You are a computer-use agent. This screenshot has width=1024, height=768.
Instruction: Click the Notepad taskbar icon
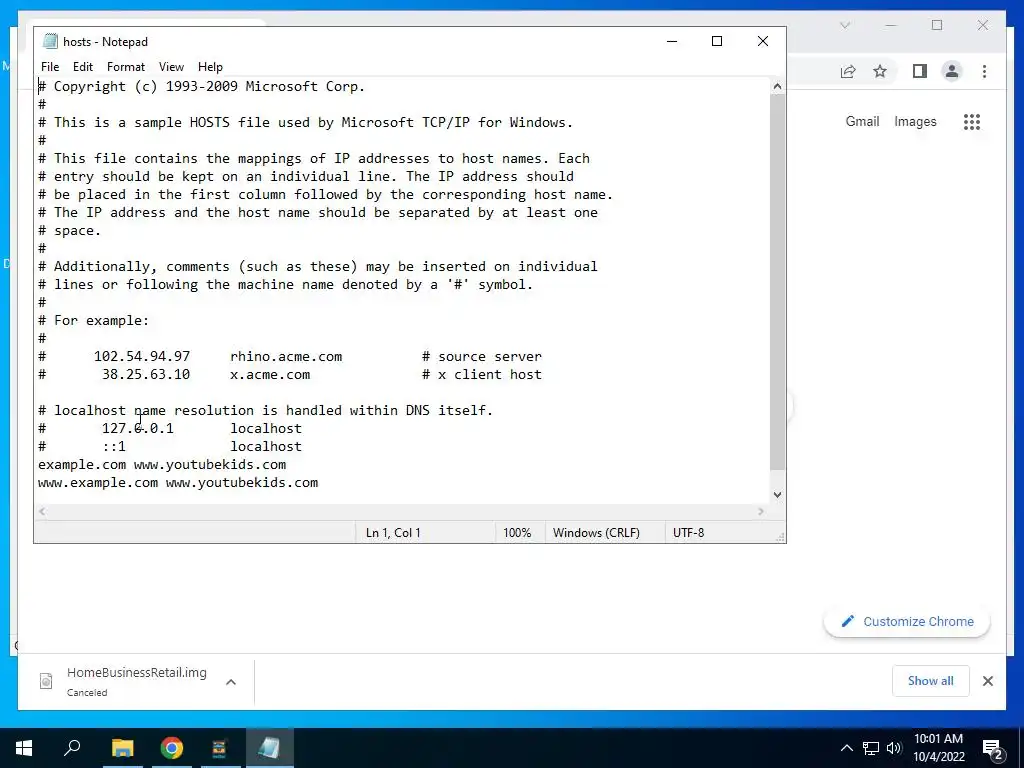(269, 748)
